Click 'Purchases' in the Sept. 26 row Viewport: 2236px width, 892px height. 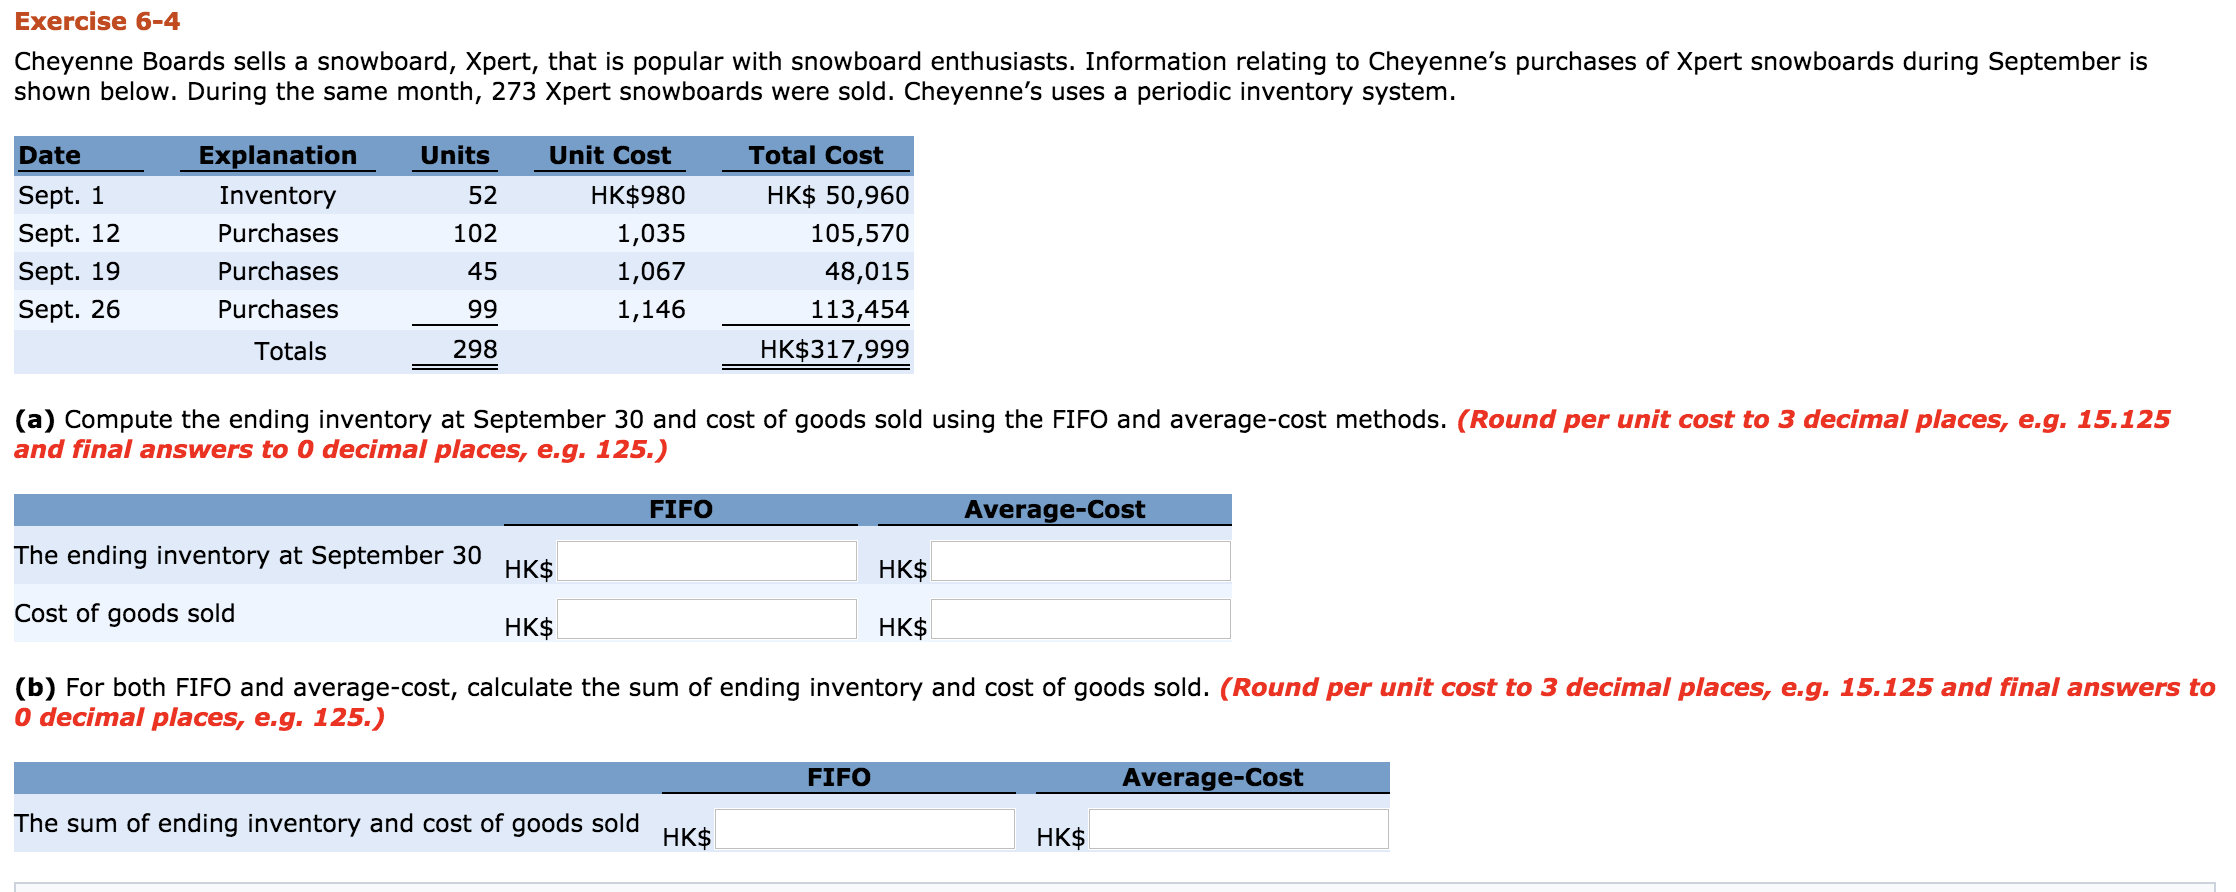(x=278, y=309)
